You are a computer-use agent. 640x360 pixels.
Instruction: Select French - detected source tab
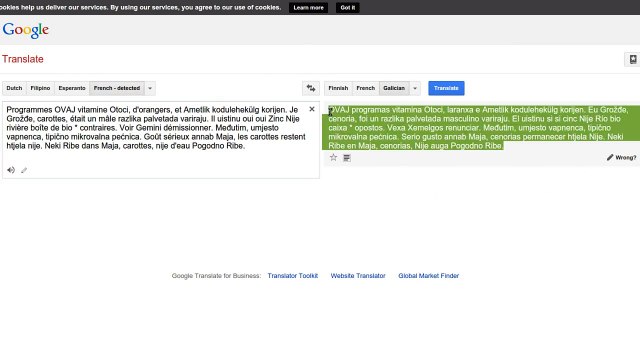pos(117,88)
